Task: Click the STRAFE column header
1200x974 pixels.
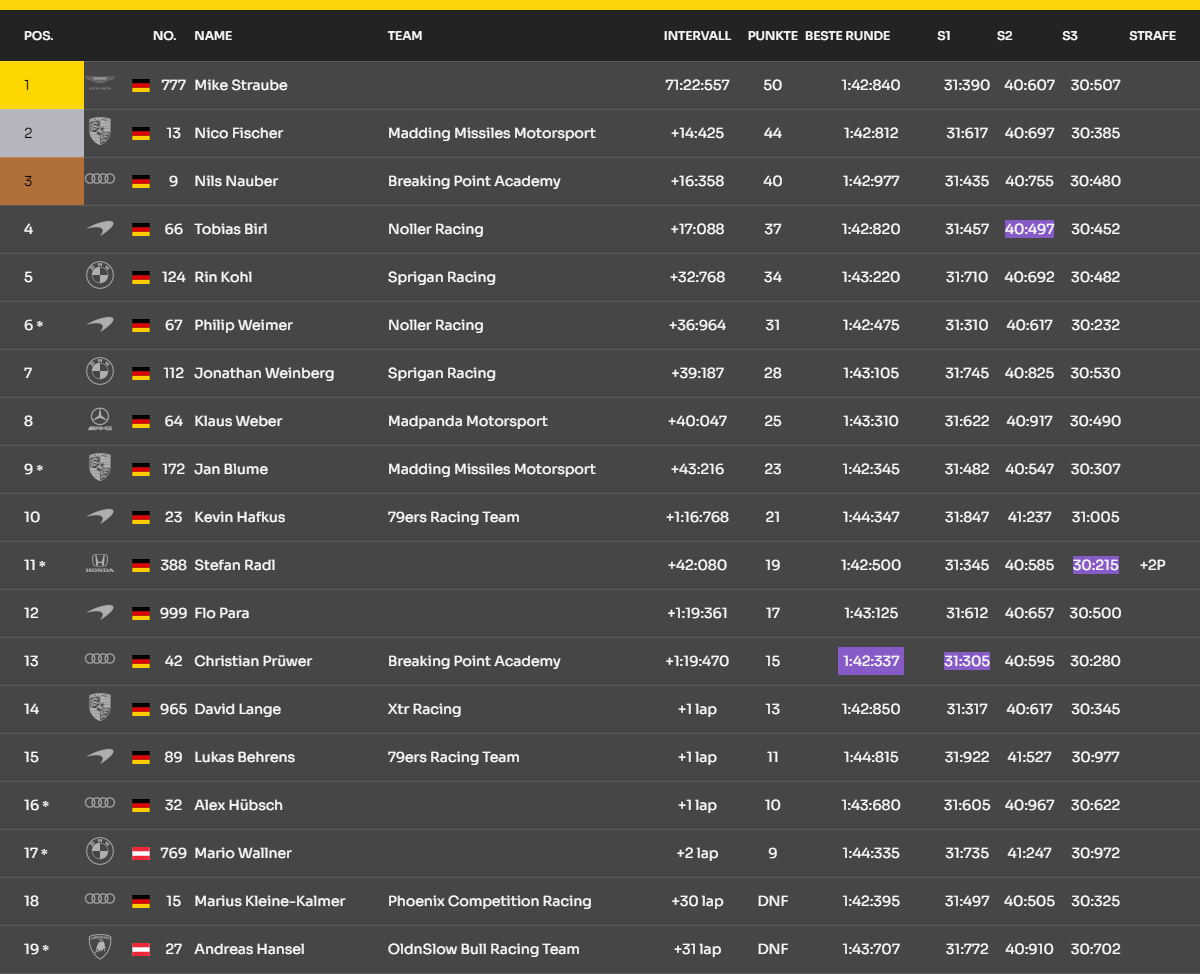Action: tap(1152, 36)
